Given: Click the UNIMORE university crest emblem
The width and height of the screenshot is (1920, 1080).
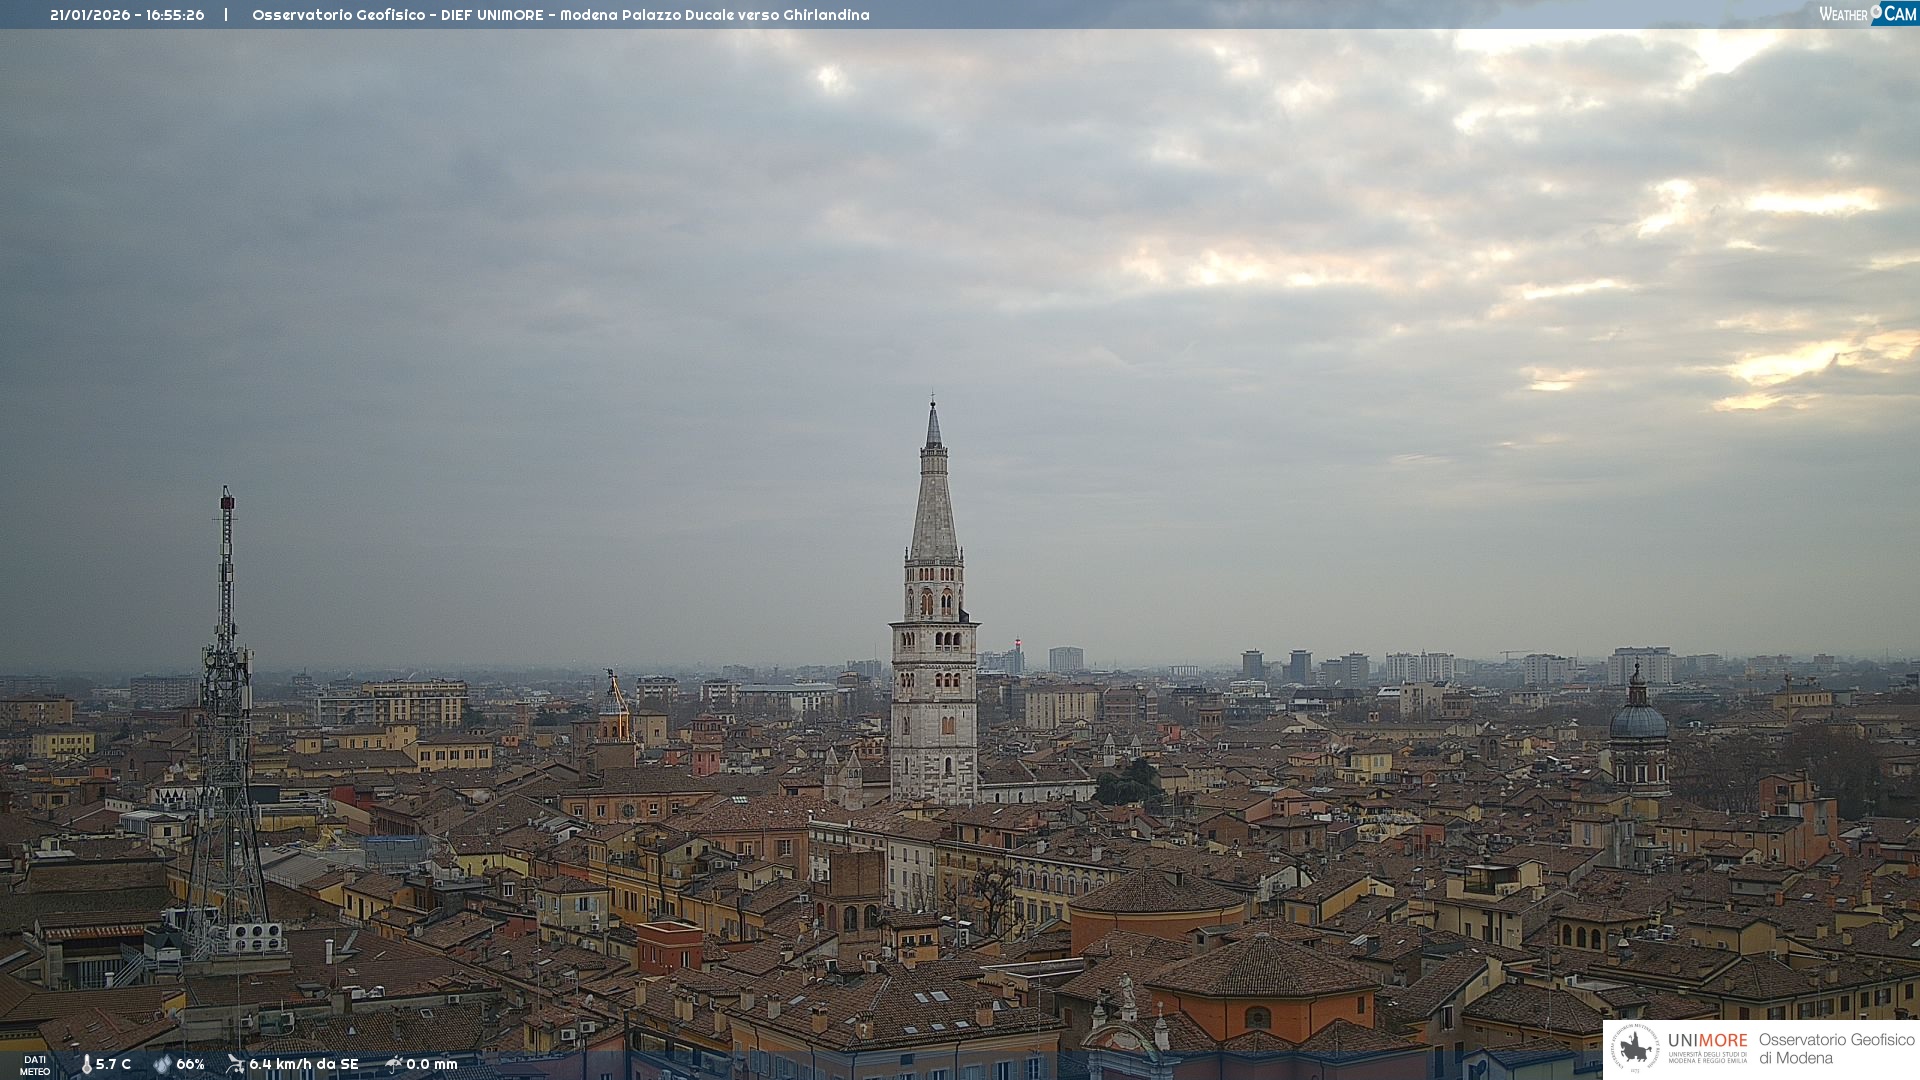Looking at the screenshot, I should pos(1635,1048).
